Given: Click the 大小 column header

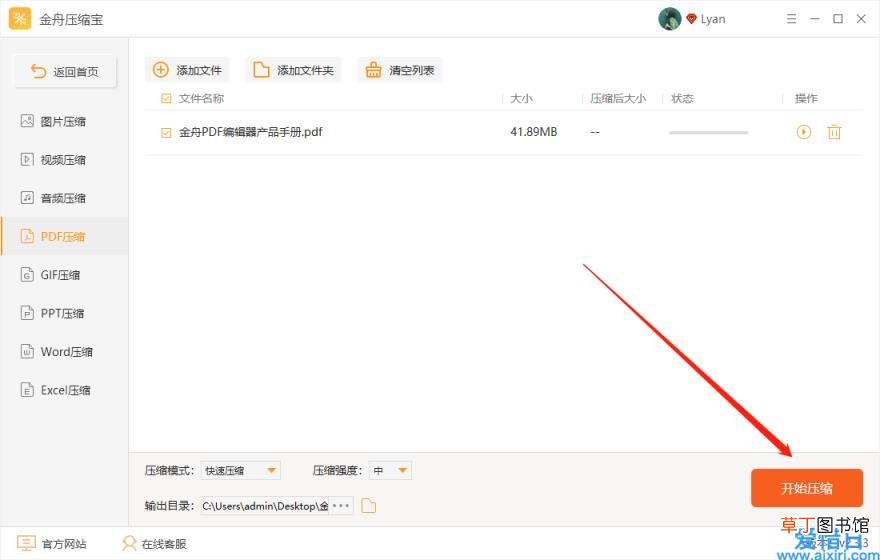Looking at the screenshot, I should (521, 98).
